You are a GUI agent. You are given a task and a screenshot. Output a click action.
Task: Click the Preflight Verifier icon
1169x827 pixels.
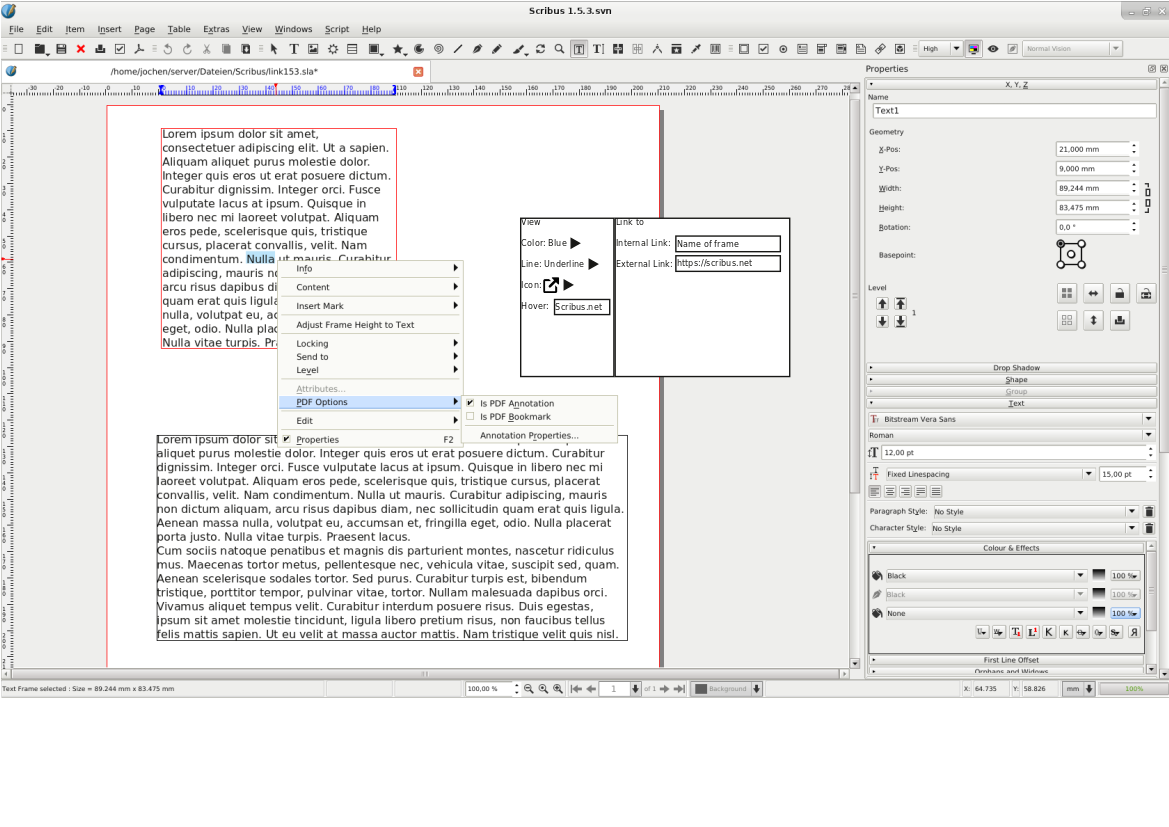pos(120,49)
